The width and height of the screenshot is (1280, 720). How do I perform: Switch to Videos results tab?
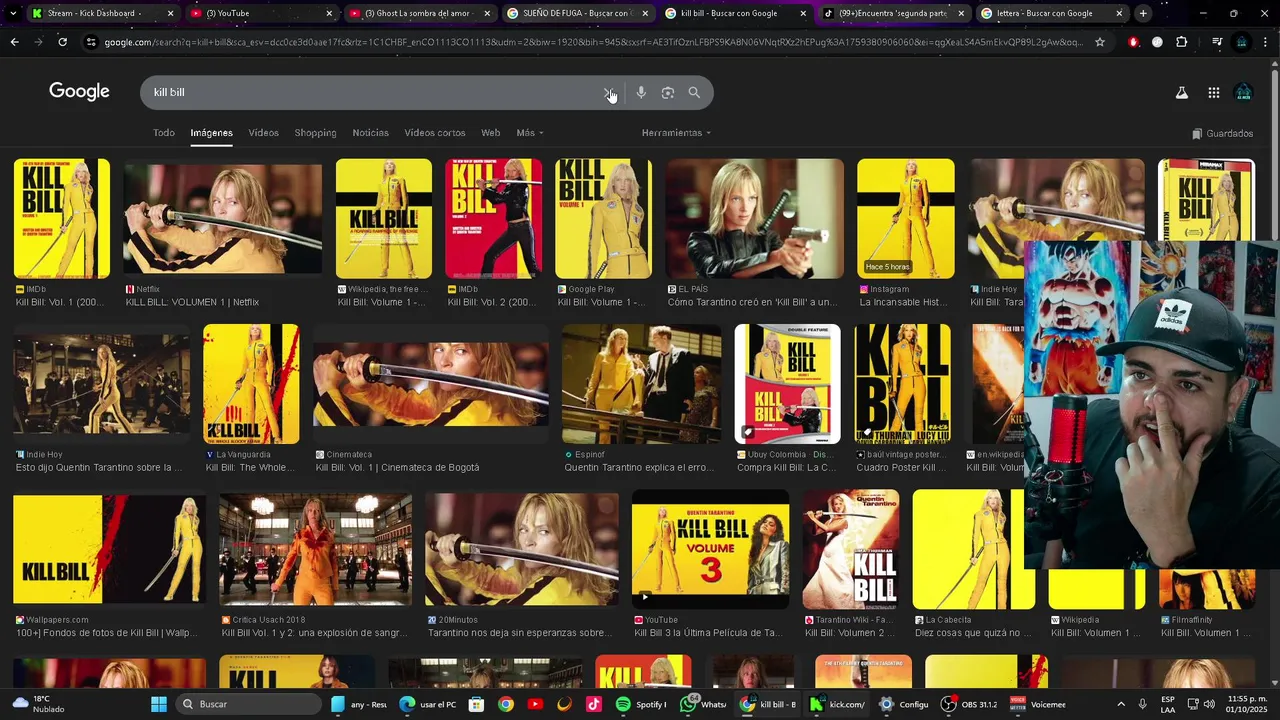pos(264,133)
